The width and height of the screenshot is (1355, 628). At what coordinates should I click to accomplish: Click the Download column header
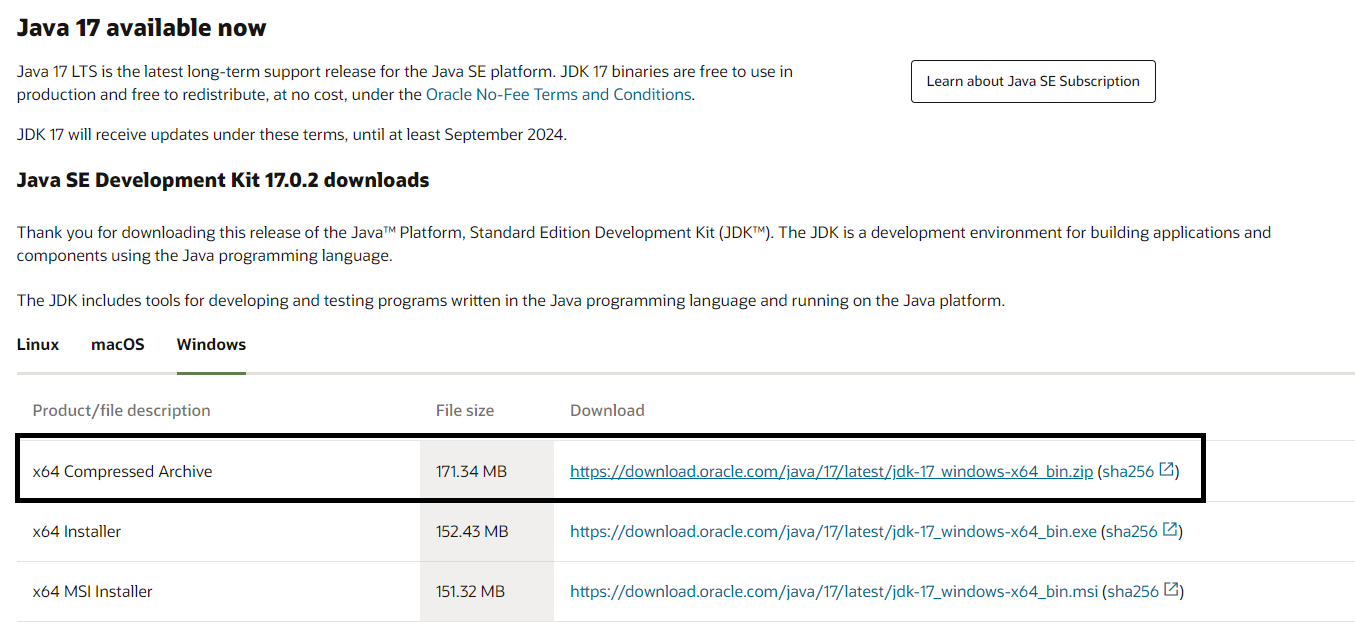click(607, 410)
